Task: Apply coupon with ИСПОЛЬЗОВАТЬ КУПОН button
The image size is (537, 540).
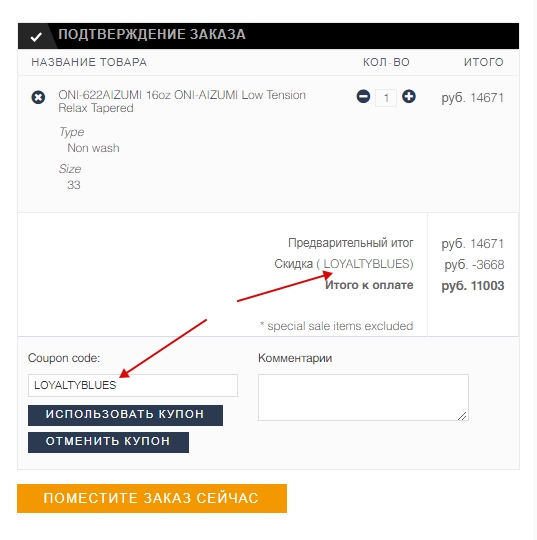Action: pyautogui.click(x=125, y=415)
